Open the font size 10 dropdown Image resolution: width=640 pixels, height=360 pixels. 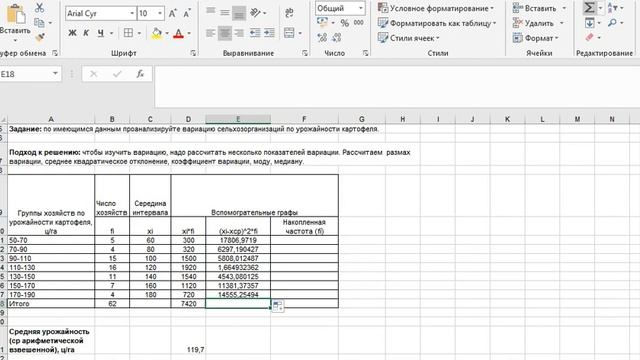[x=160, y=13]
